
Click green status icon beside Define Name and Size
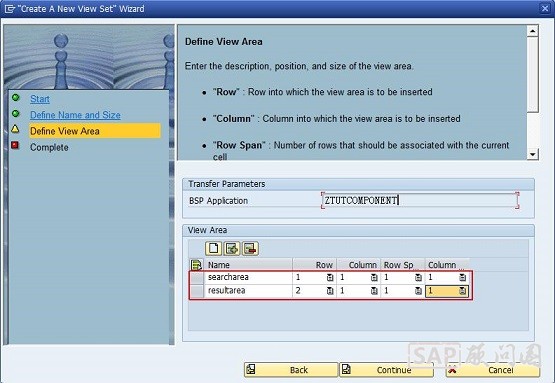[x=16, y=114]
